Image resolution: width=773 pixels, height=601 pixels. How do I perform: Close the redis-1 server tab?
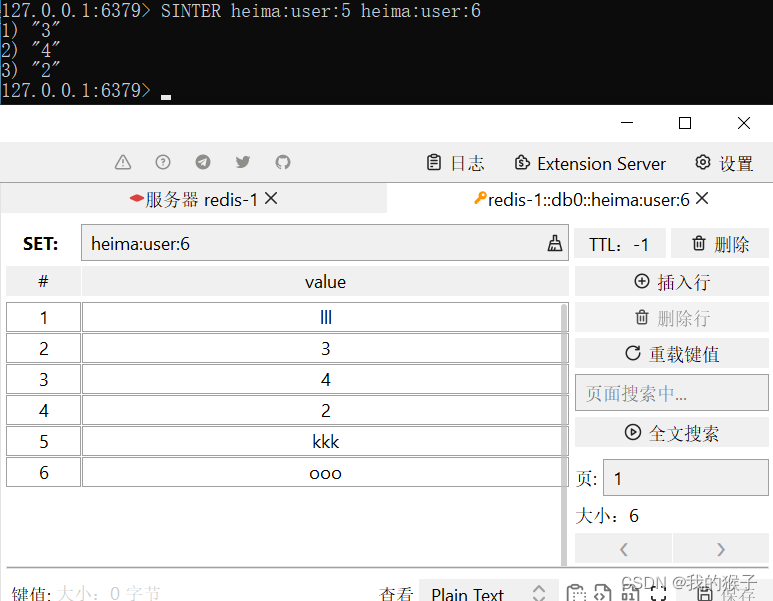(271, 198)
